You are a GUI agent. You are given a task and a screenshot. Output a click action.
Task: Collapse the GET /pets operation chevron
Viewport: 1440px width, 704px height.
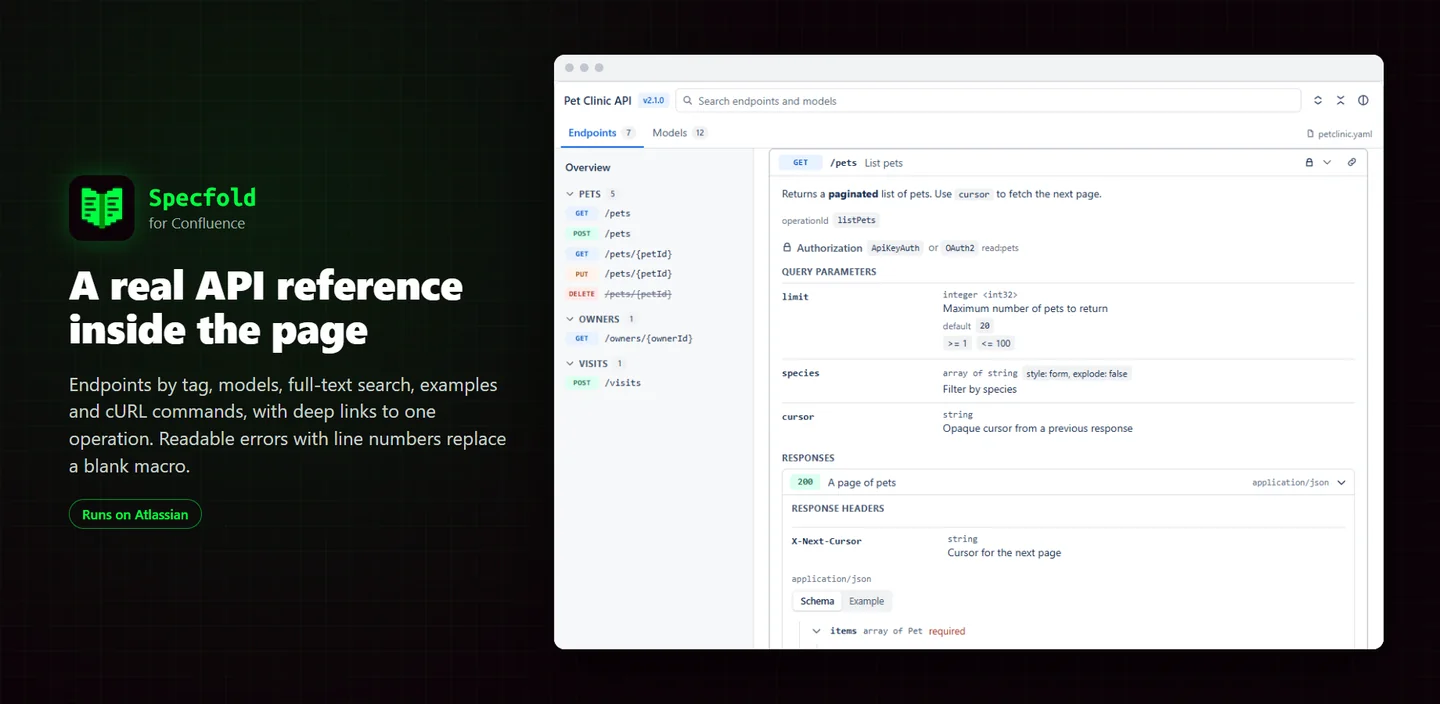(1327, 162)
